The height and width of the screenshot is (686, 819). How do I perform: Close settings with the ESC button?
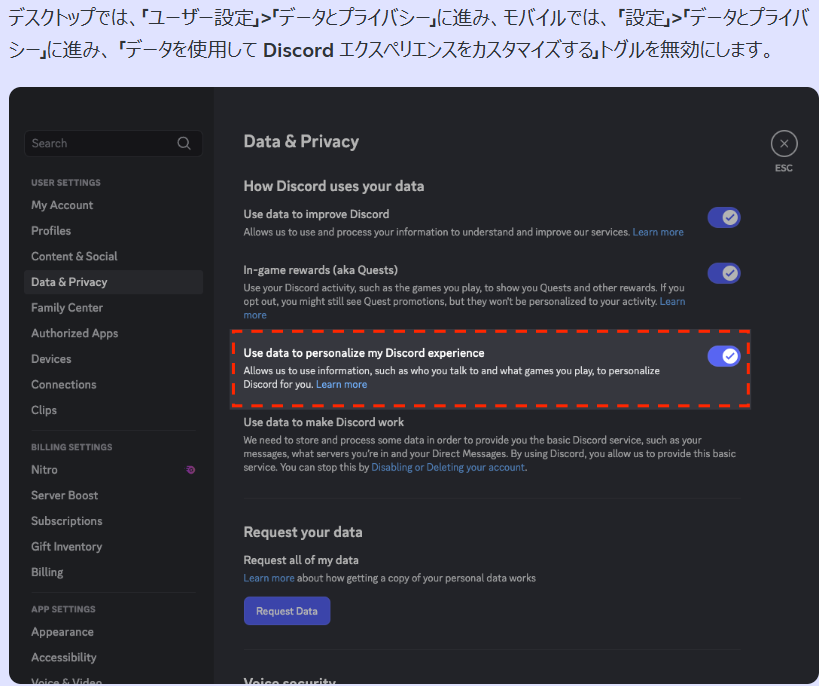tap(784, 143)
